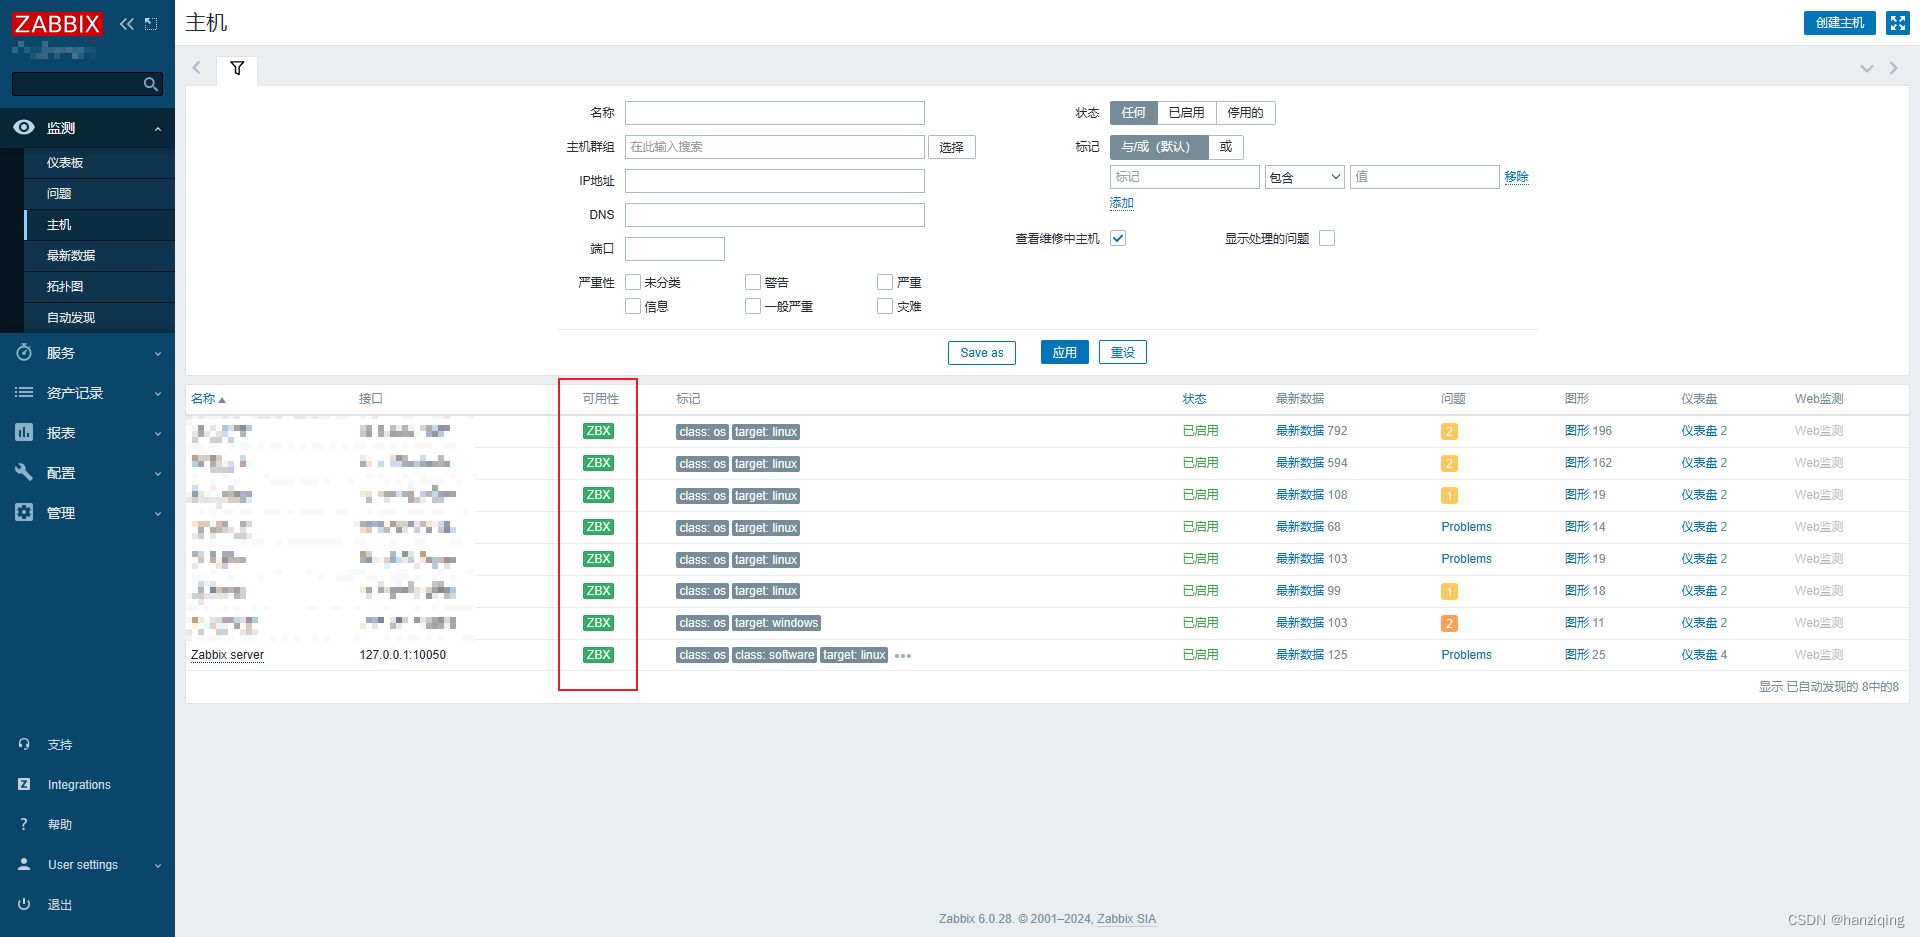Click the Z icon for Integrations
The image size is (1920, 937).
pos(24,784)
